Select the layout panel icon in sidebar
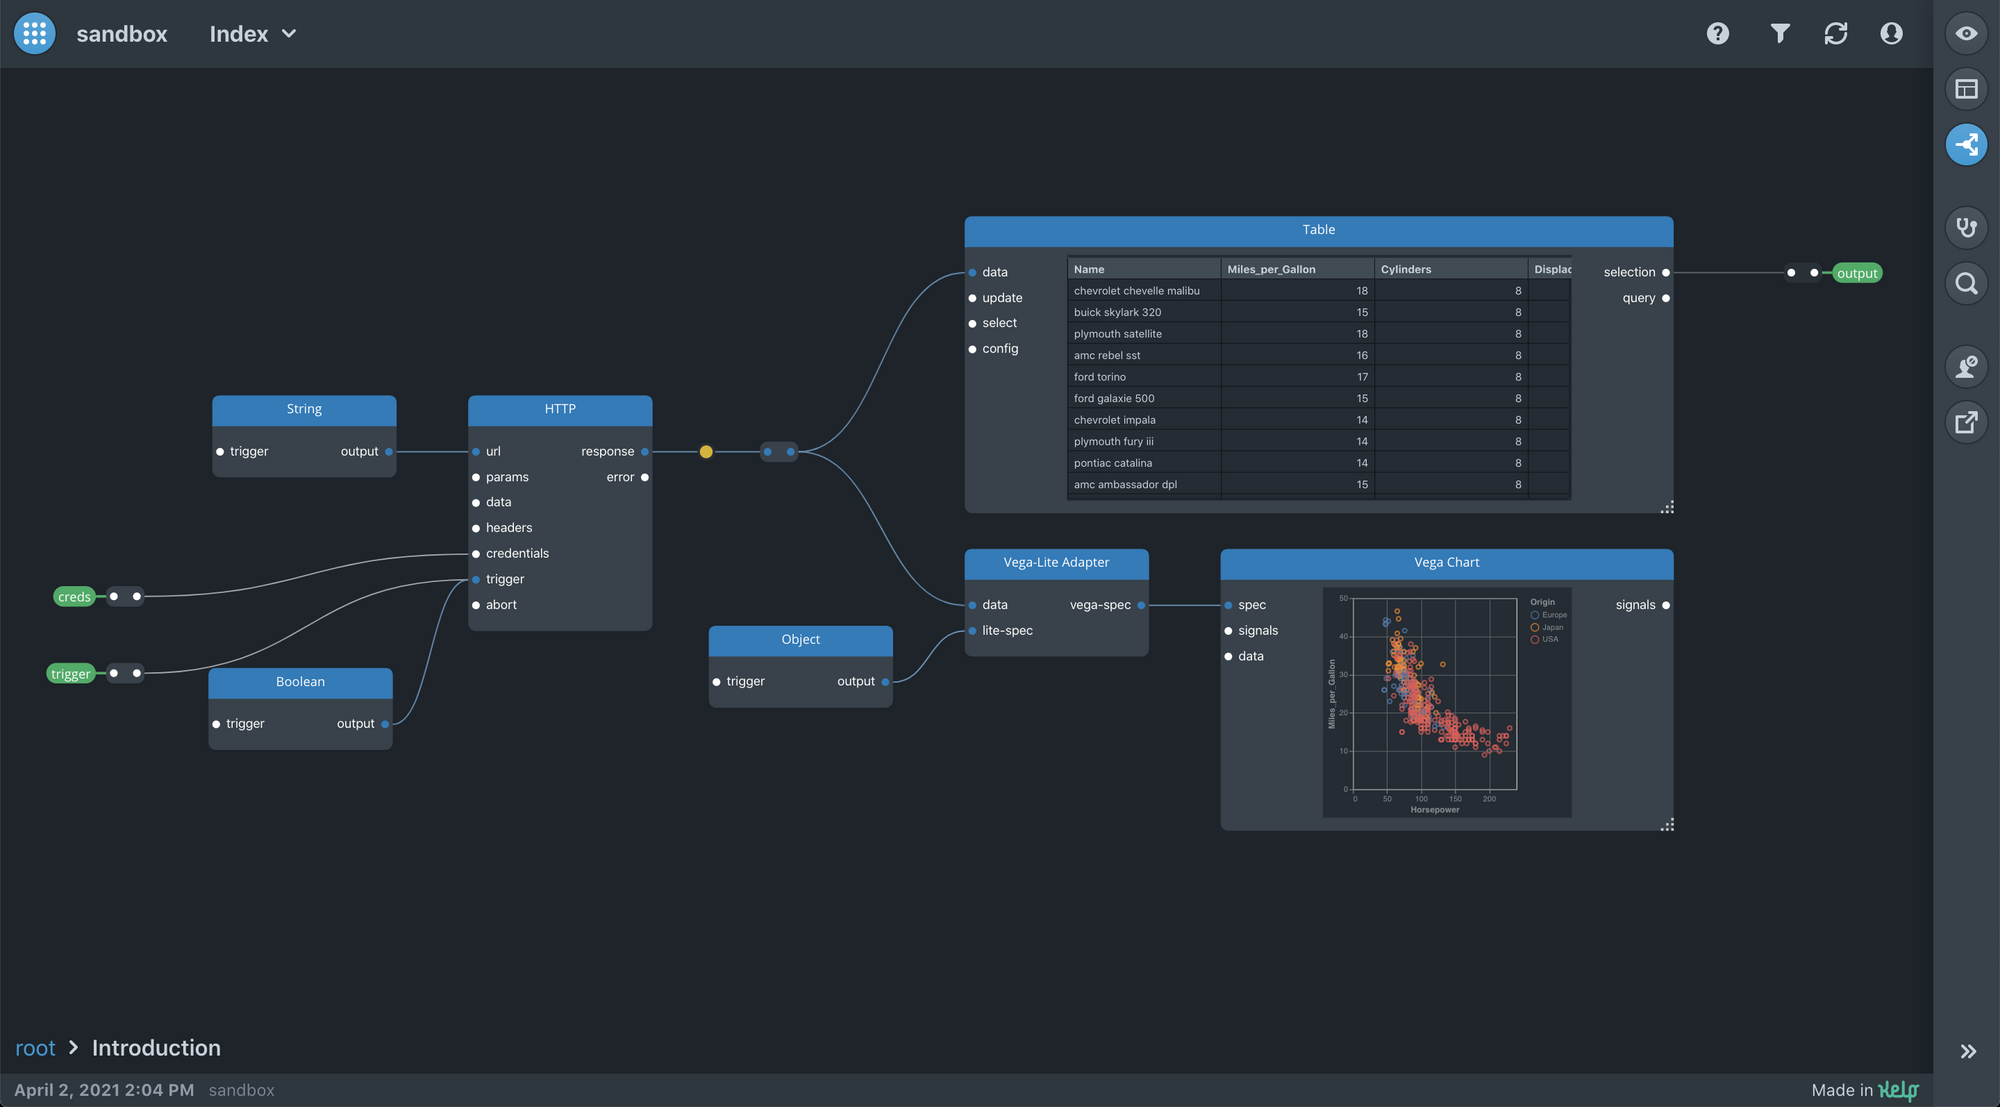This screenshot has height=1107, width=2000. tap(1966, 89)
